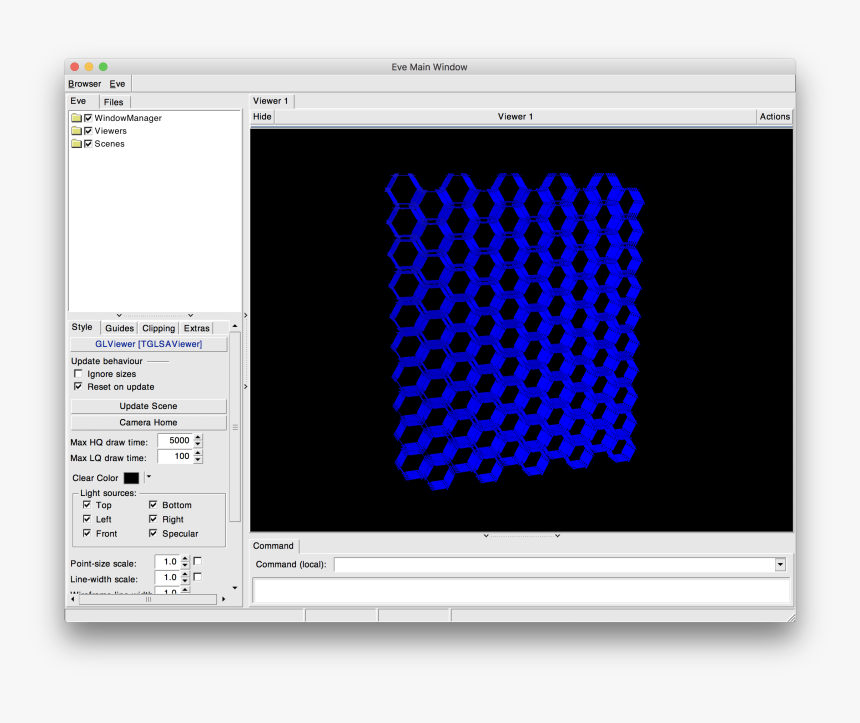Click the Line-width scale input field
This screenshot has height=723, width=860.
pyautogui.click(x=167, y=577)
